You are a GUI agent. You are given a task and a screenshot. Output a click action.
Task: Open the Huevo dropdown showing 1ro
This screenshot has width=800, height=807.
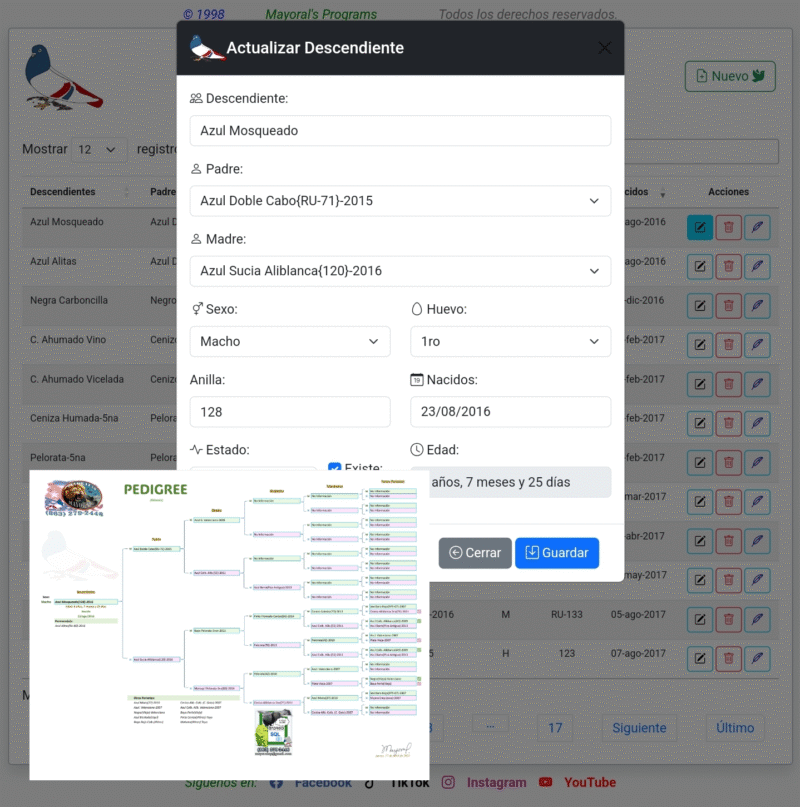click(x=510, y=341)
